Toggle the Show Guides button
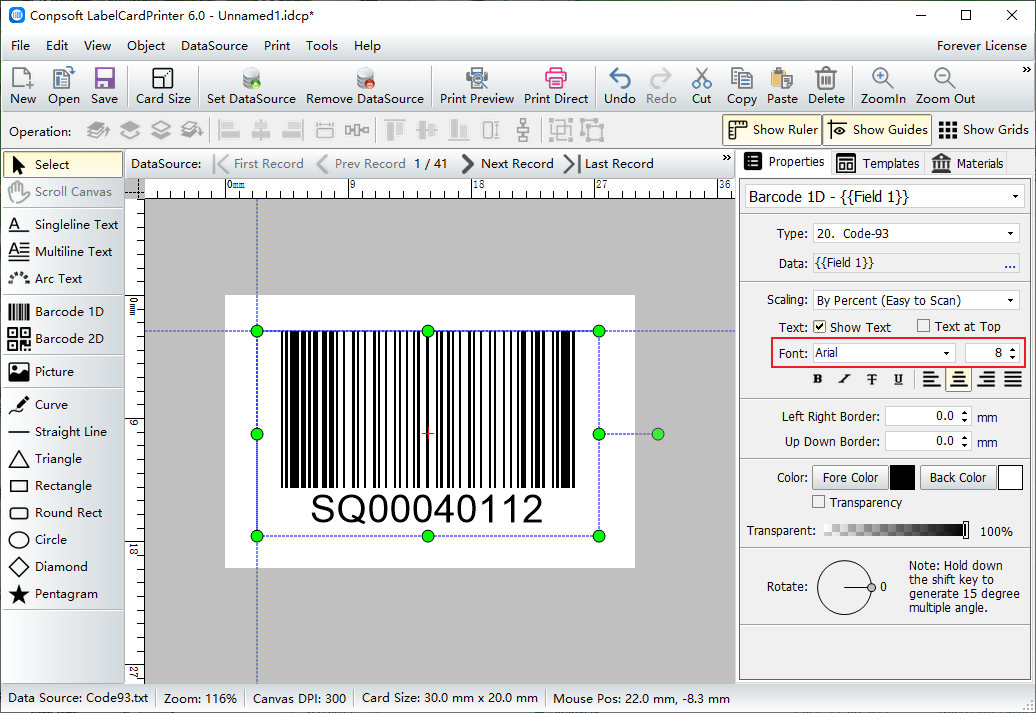 (x=877, y=130)
